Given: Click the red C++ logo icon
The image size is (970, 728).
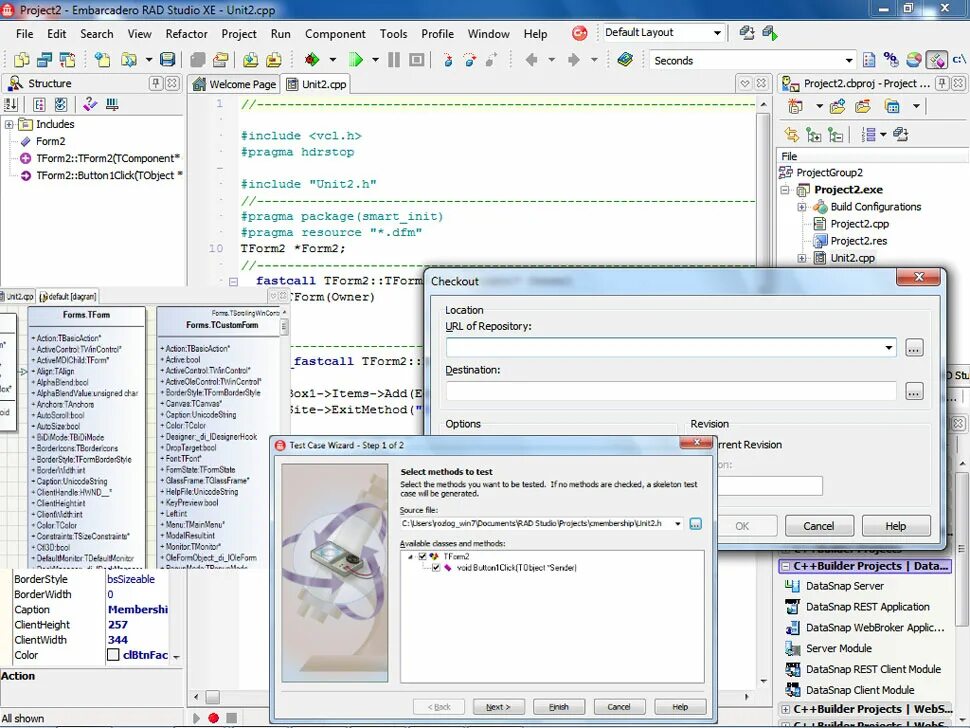Looking at the screenshot, I should [x=579, y=33].
